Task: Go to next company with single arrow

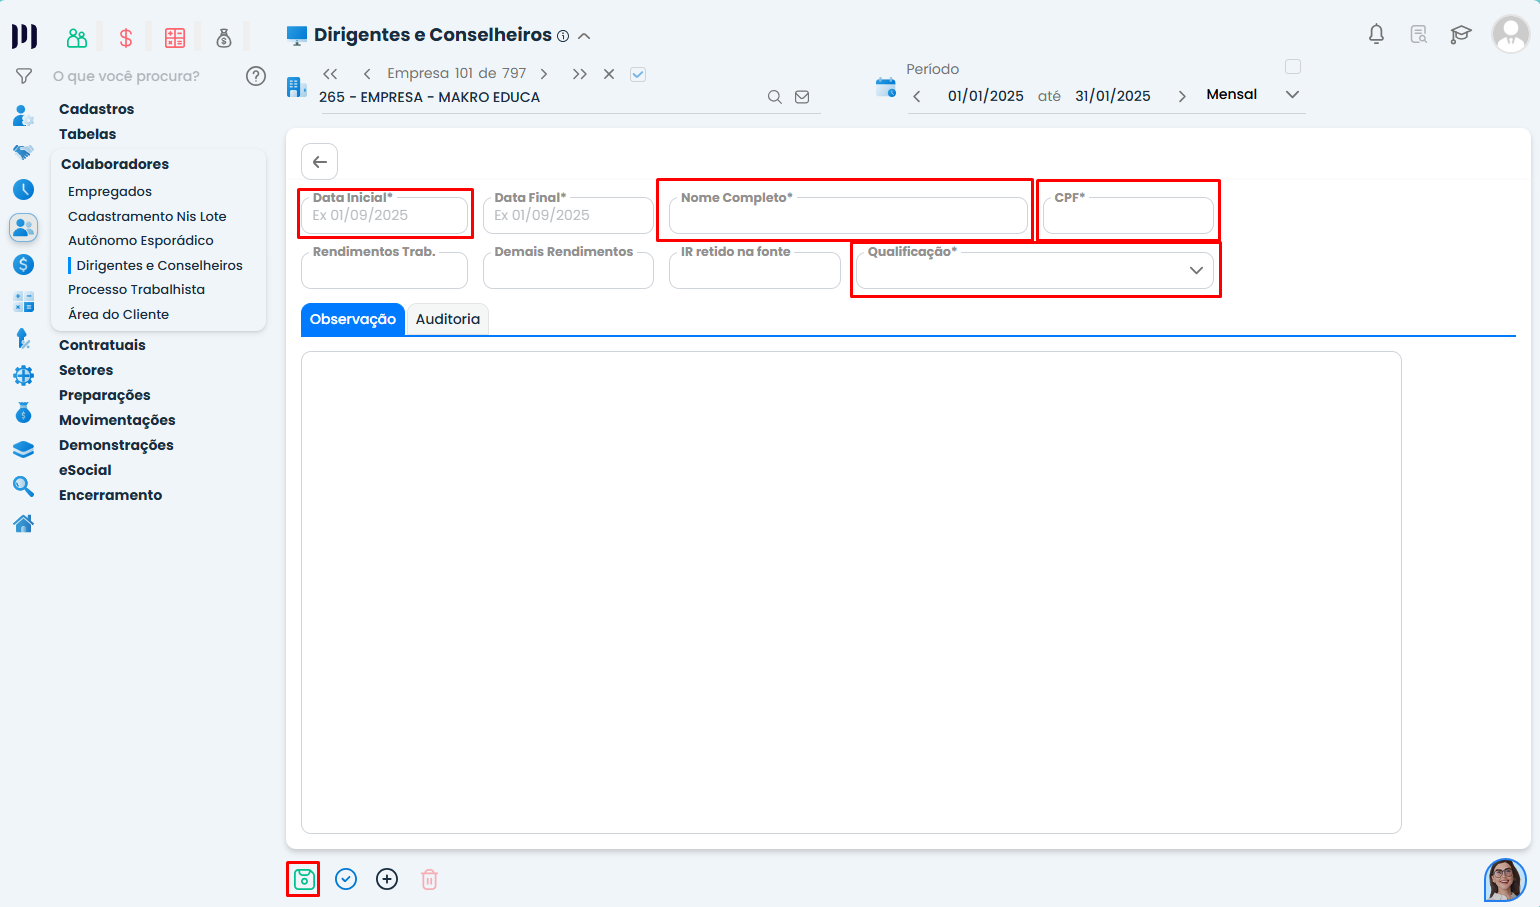Action: pyautogui.click(x=544, y=74)
